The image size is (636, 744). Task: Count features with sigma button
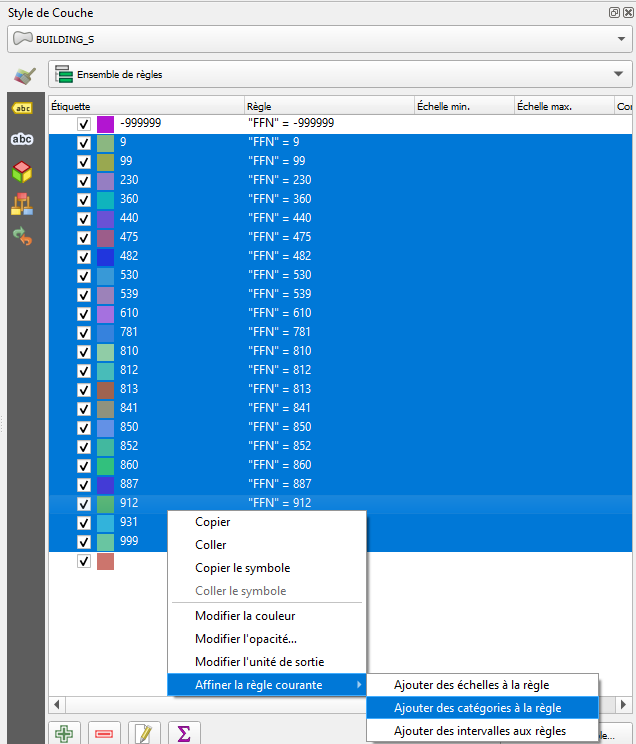coord(184,733)
